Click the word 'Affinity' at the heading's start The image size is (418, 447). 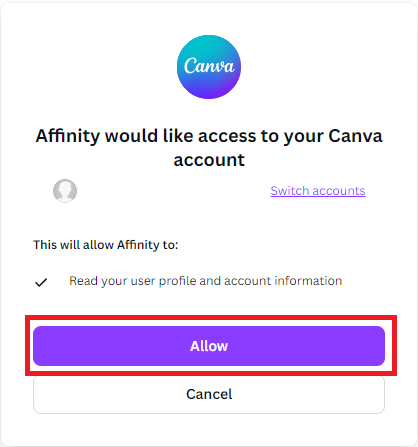click(68, 136)
